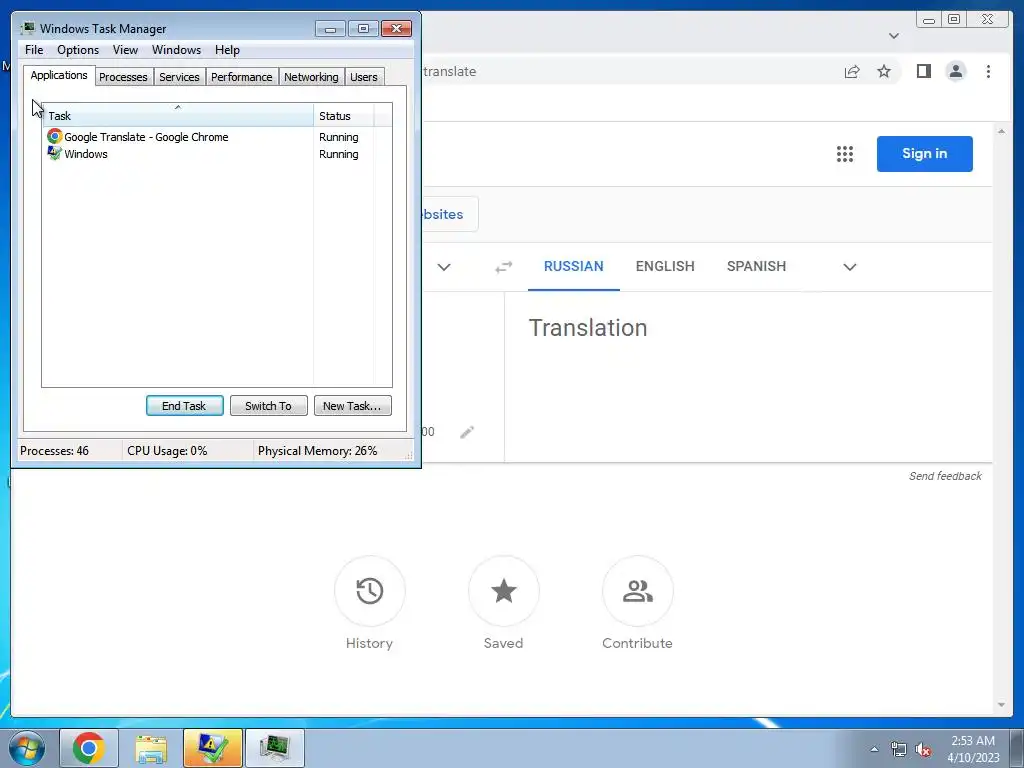Image resolution: width=1024 pixels, height=768 pixels.
Task: Click the Running status of Google Chrome task
Action: pos(338,137)
